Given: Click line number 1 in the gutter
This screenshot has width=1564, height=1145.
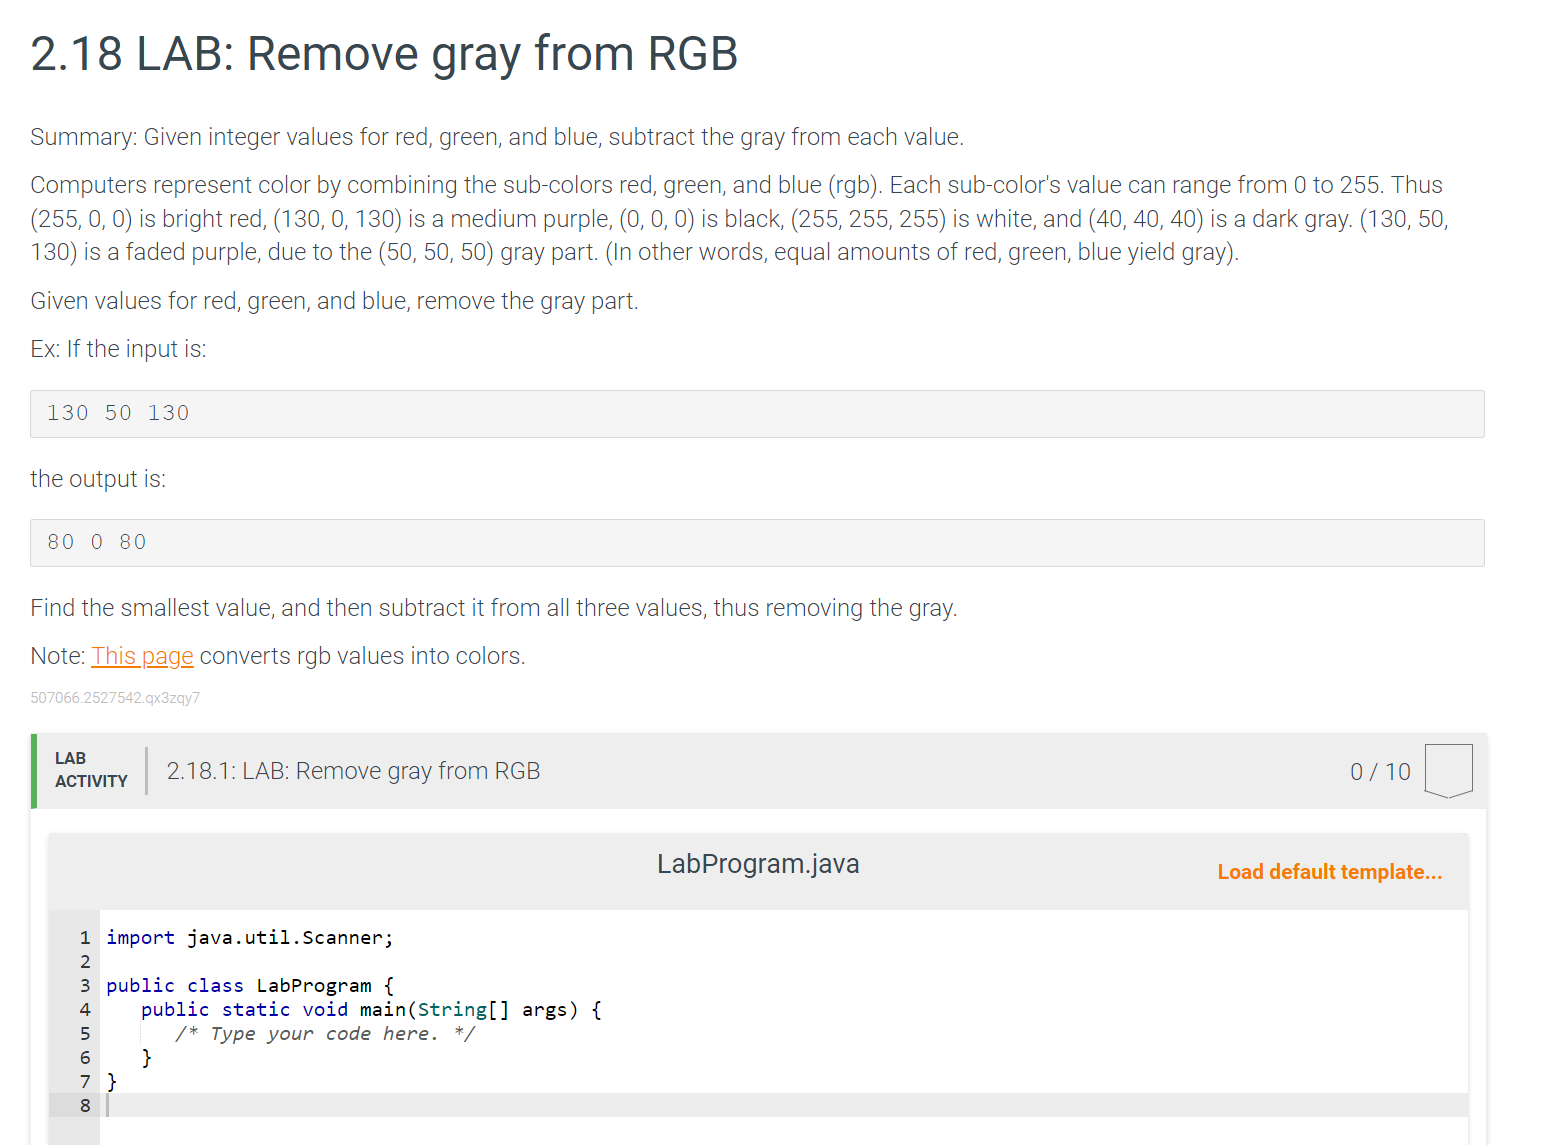Looking at the screenshot, I should (85, 937).
